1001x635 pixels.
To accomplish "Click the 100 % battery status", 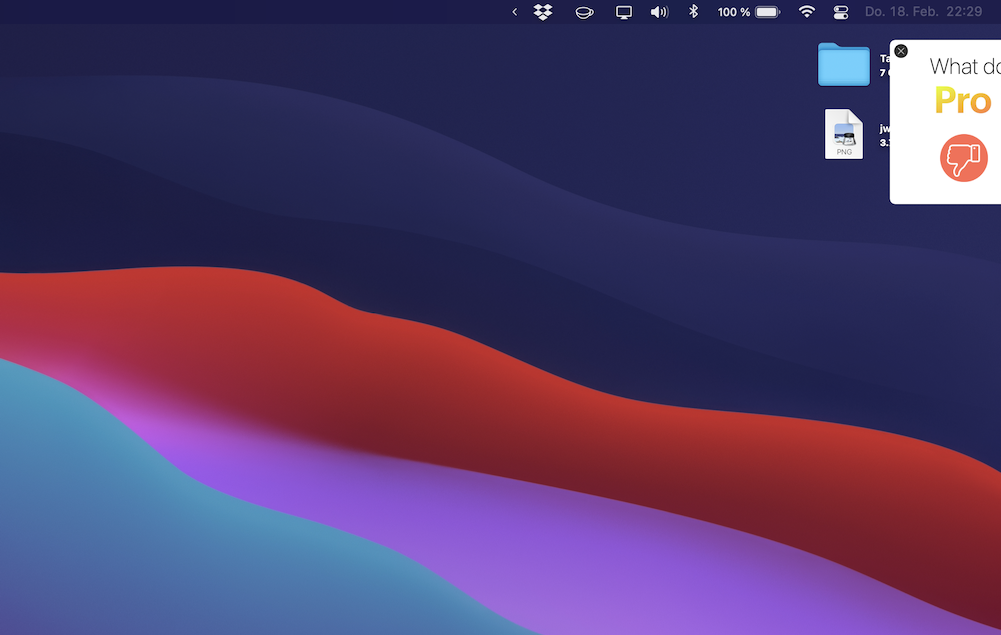I will point(749,12).
